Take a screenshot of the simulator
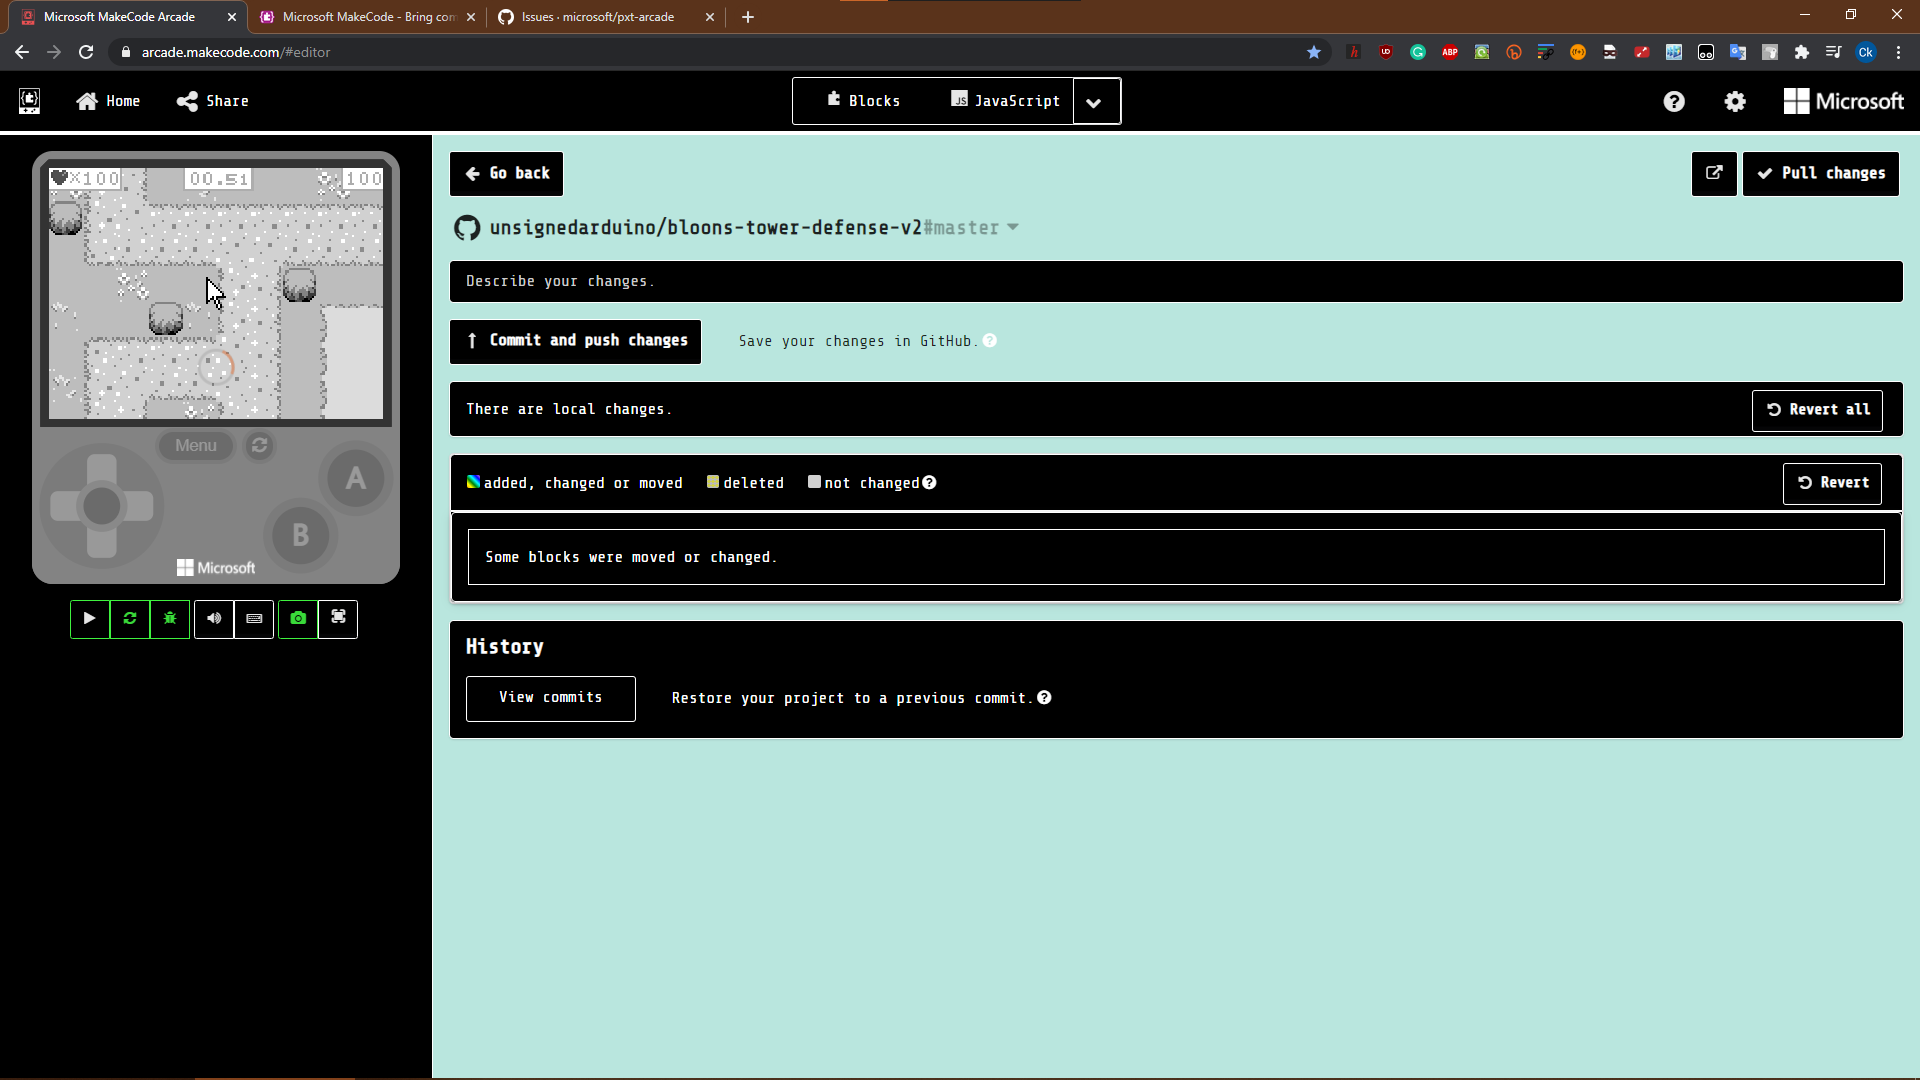 click(297, 619)
